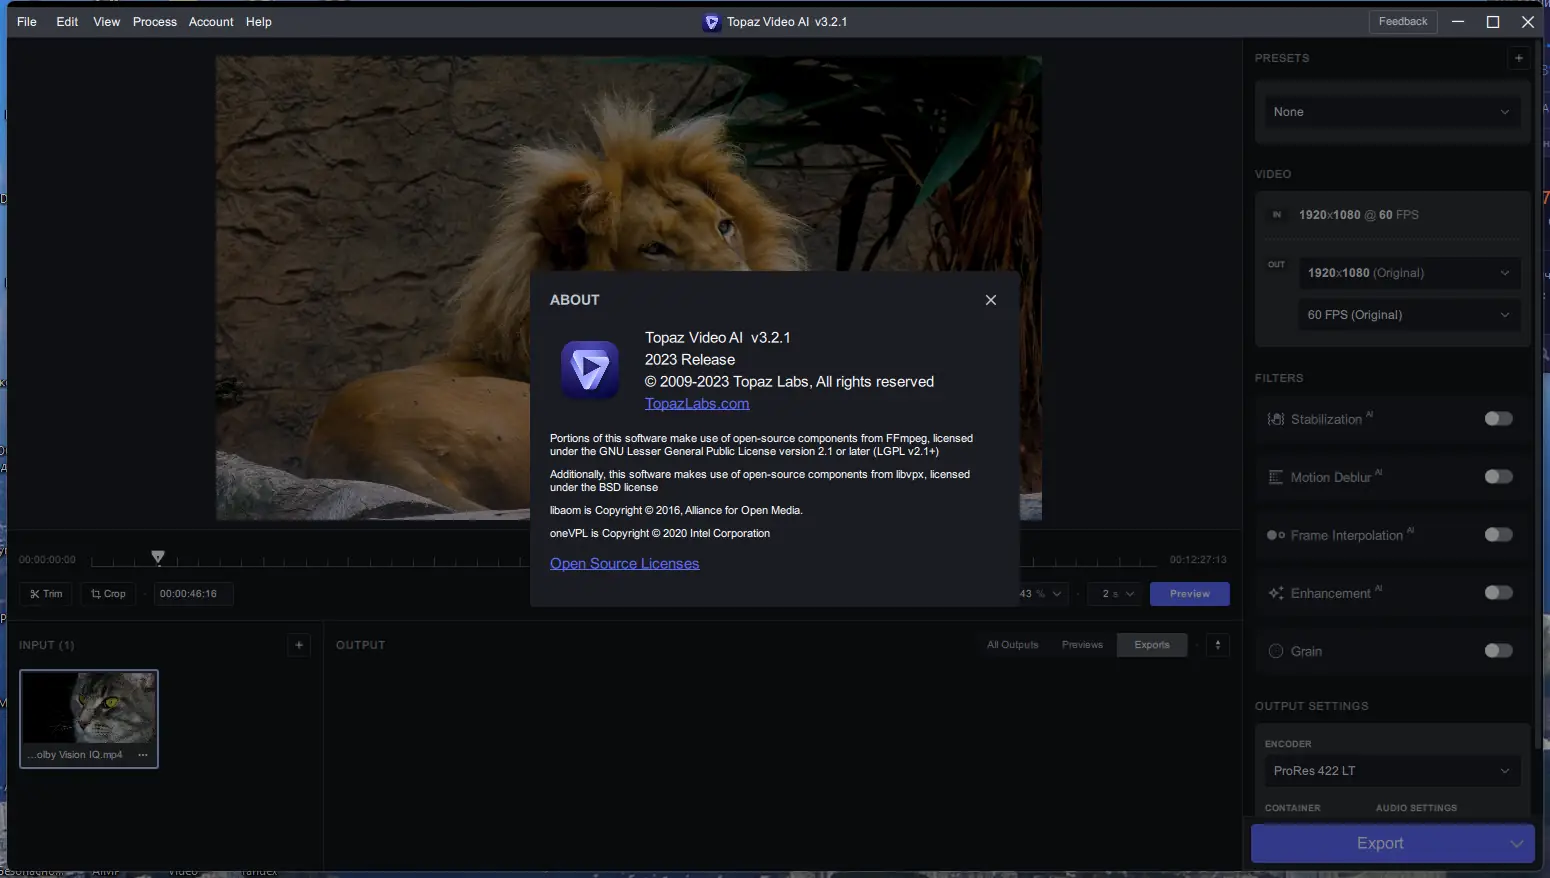The width and height of the screenshot is (1550, 878).
Task: Click the Topaz icon in title bar
Action: tap(712, 22)
